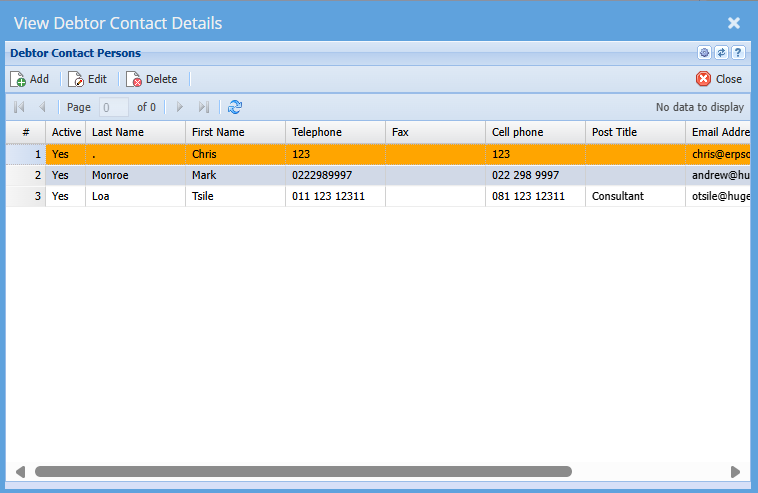Click row number 2 cell
This screenshot has width=758, height=493.
point(26,175)
